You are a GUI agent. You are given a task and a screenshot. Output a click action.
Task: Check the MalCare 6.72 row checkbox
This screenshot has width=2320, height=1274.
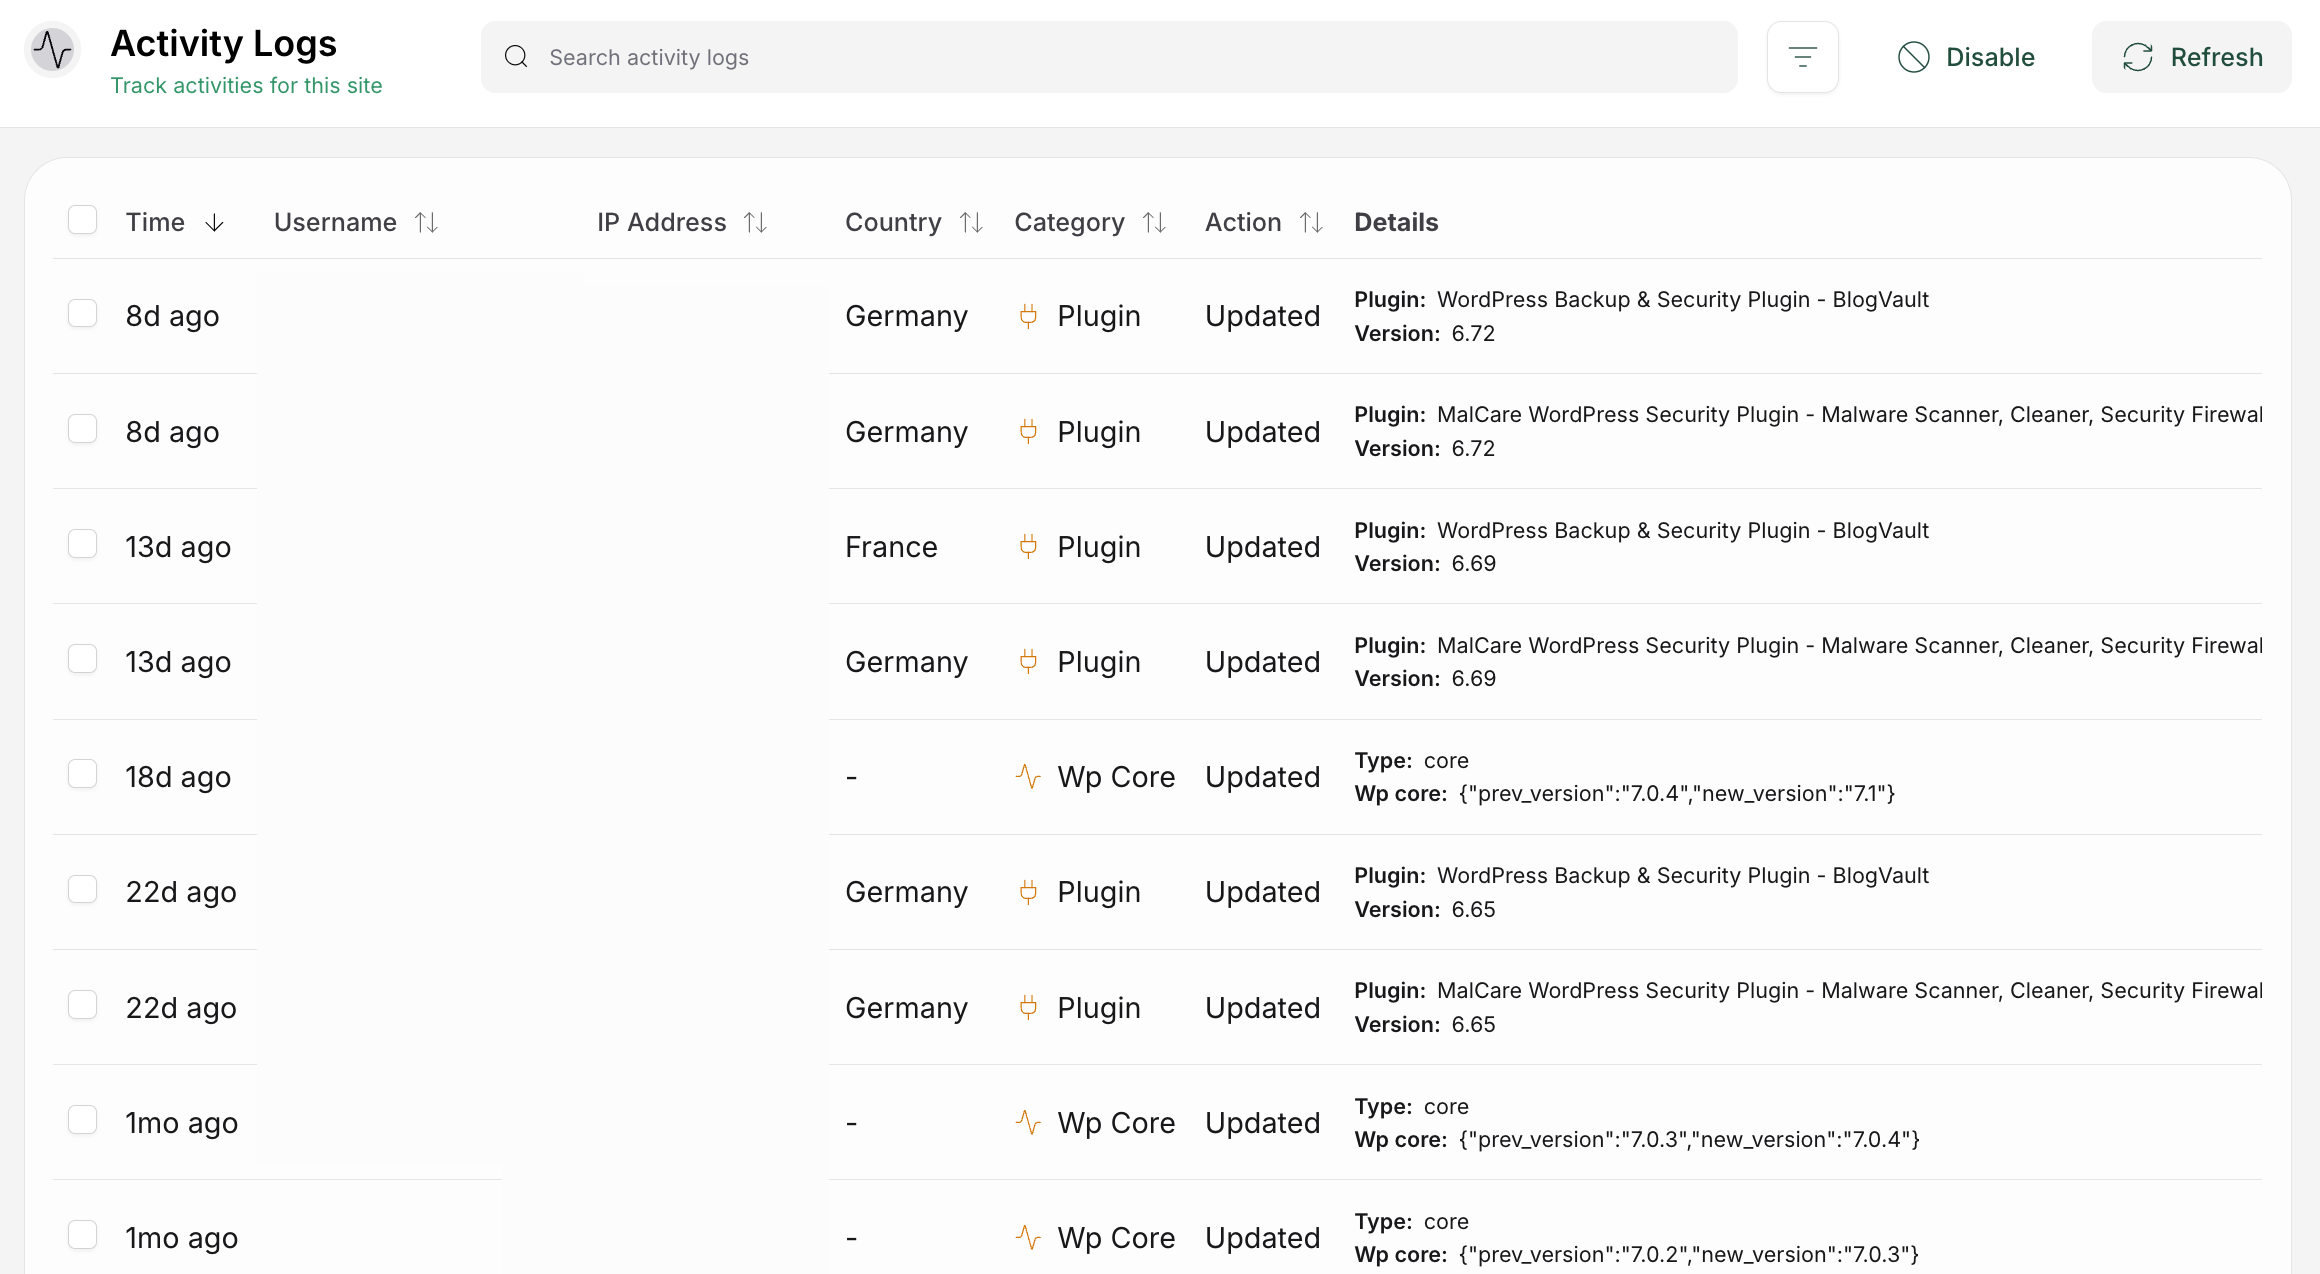click(82, 429)
